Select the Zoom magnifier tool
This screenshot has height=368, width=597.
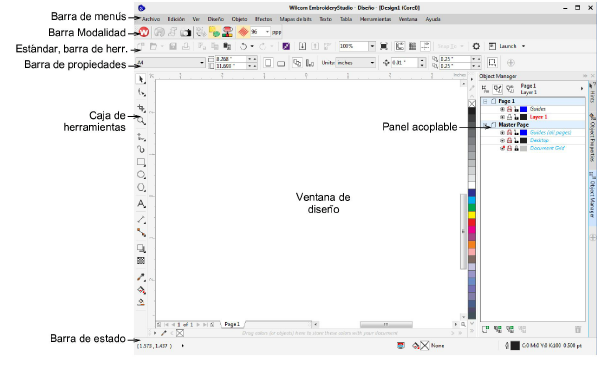coord(141,121)
